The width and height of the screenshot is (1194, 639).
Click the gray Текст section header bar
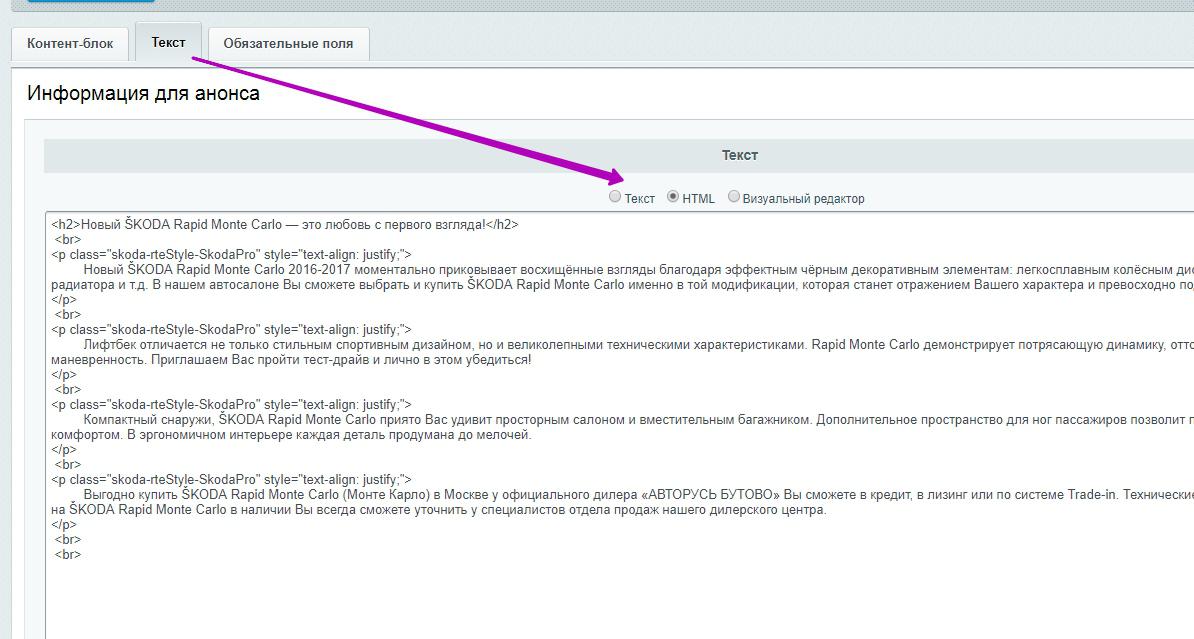click(x=619, y=155)
